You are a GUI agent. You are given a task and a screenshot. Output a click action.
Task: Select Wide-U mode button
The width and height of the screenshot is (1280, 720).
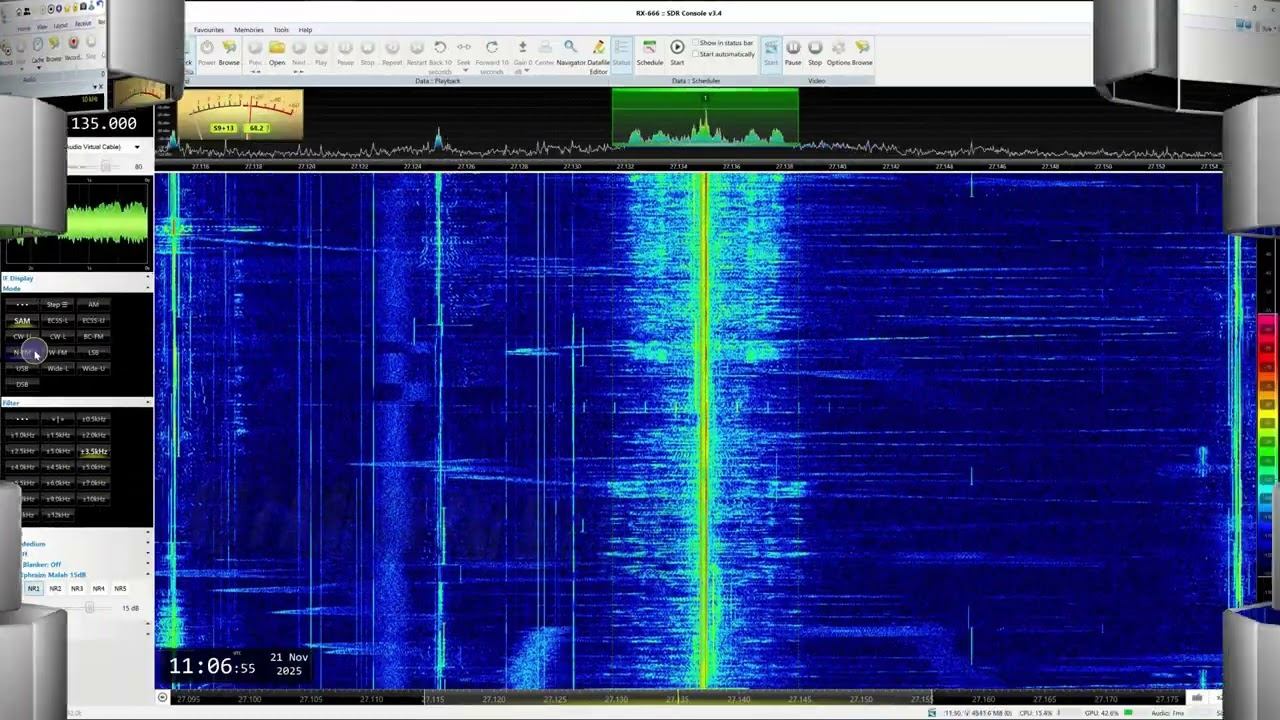(x=93, y=369)
